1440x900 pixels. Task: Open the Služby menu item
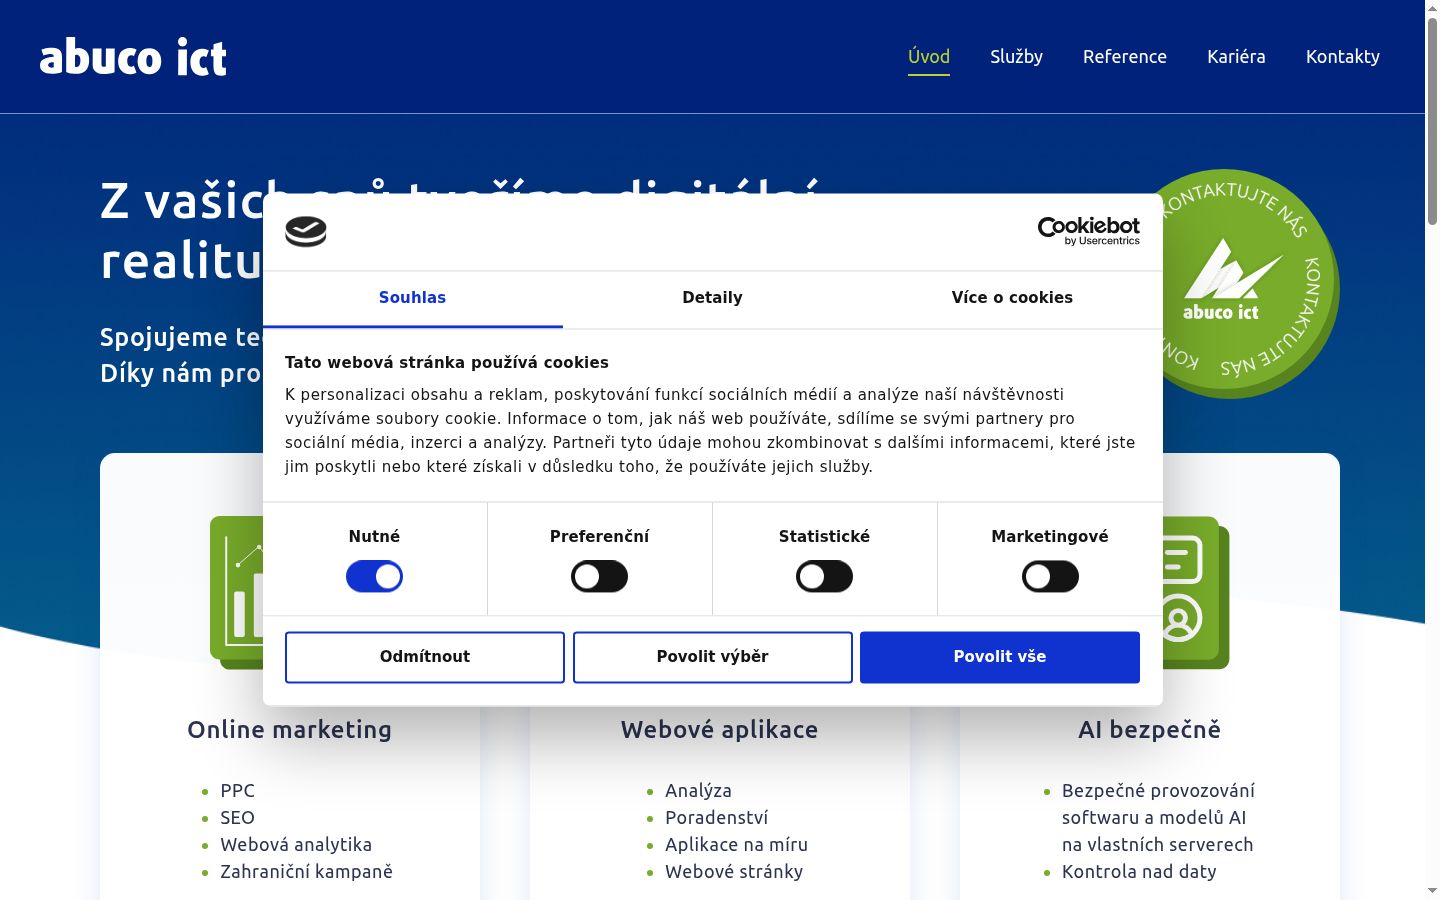(1016, 57)
